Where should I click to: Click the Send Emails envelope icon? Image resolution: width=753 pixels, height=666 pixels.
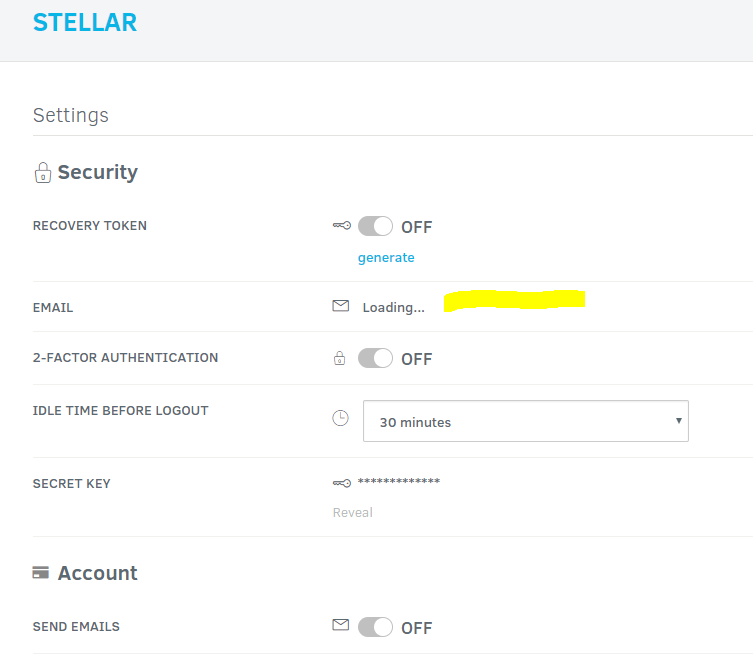(x=341, y=625)
